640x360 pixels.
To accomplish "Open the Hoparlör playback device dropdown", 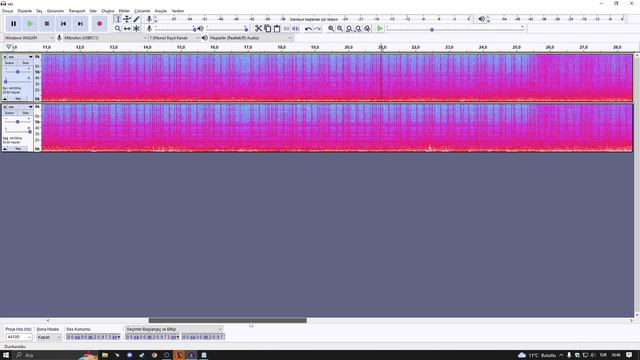I will 251,38.
